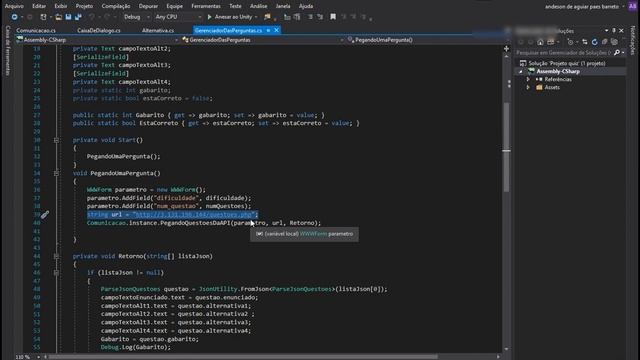Switch to the Alternativa.cs tab
640x360 pixels.
point(158,31)
